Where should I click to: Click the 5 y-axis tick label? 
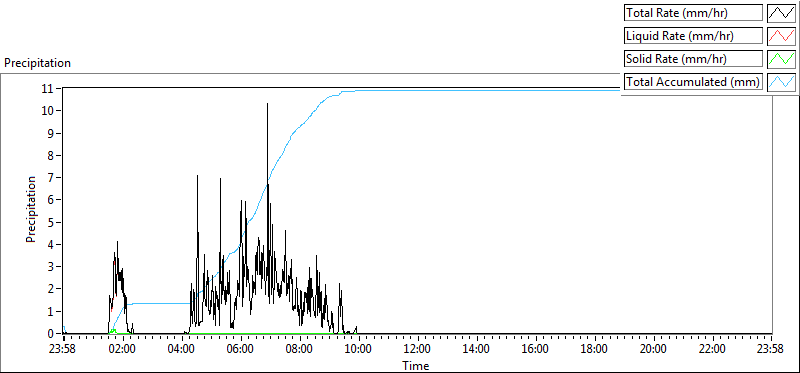click(51, 222)
